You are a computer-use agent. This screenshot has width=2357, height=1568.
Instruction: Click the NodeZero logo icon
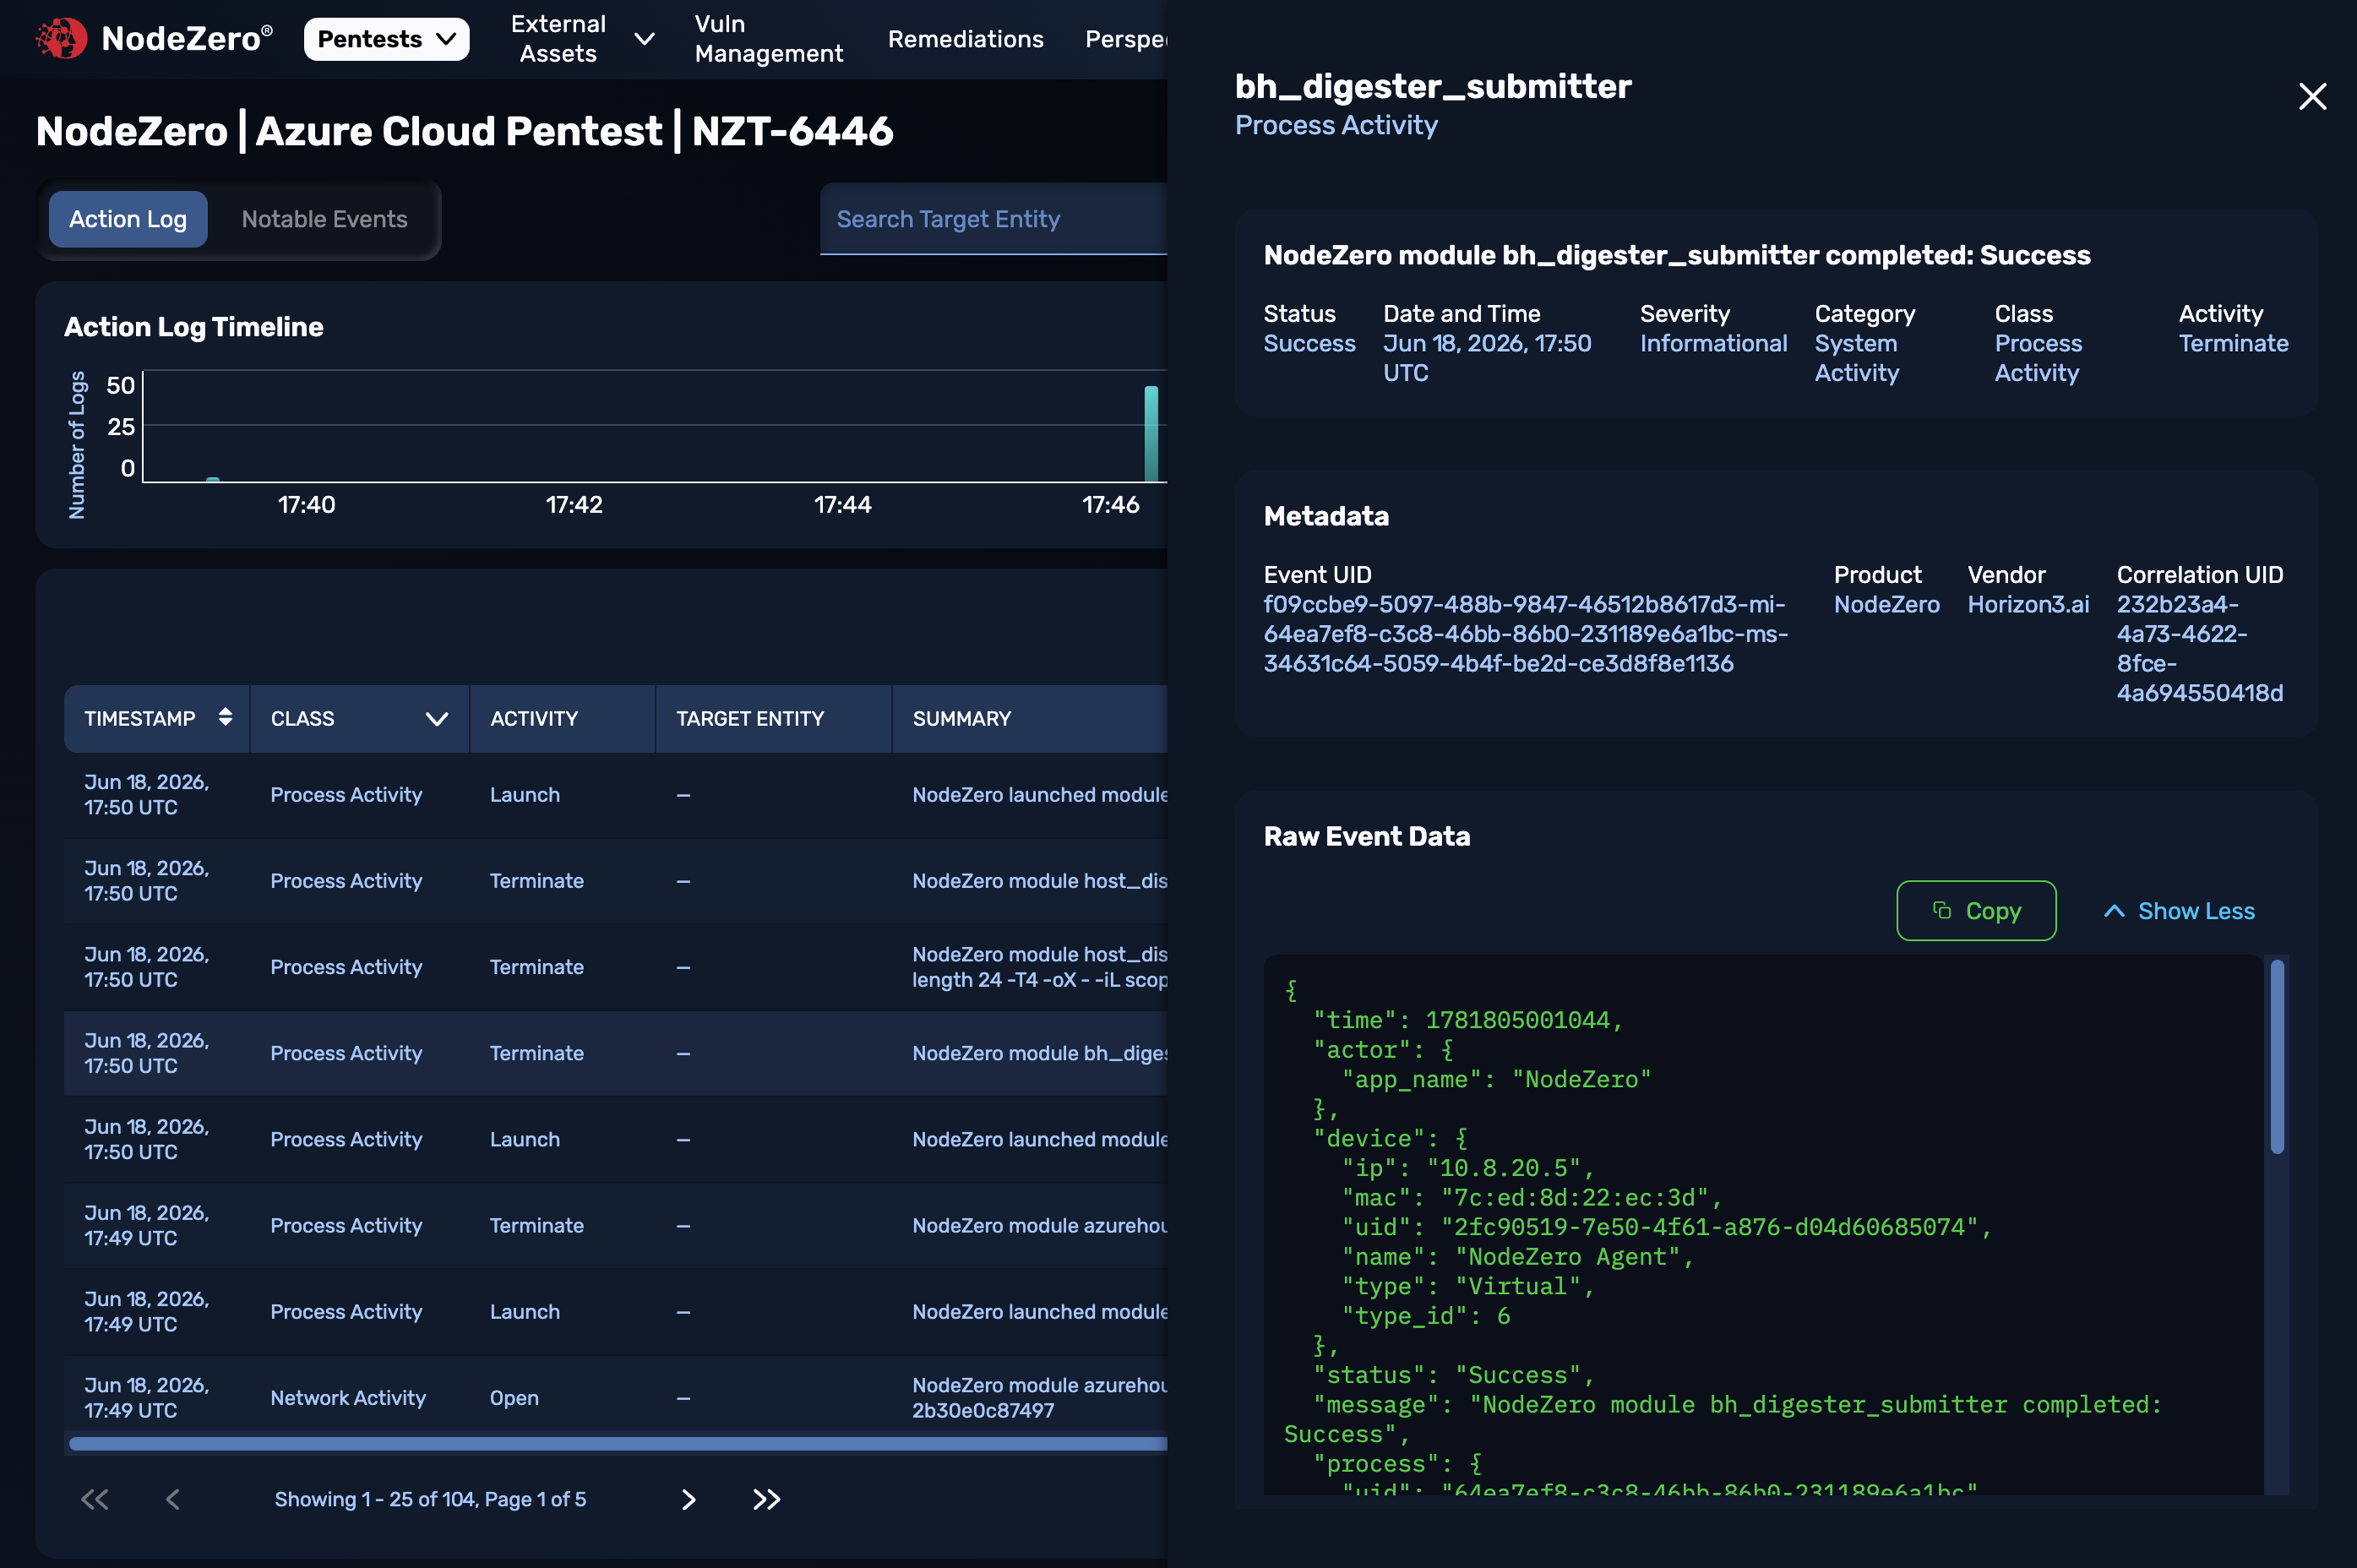tap(61, 39)
